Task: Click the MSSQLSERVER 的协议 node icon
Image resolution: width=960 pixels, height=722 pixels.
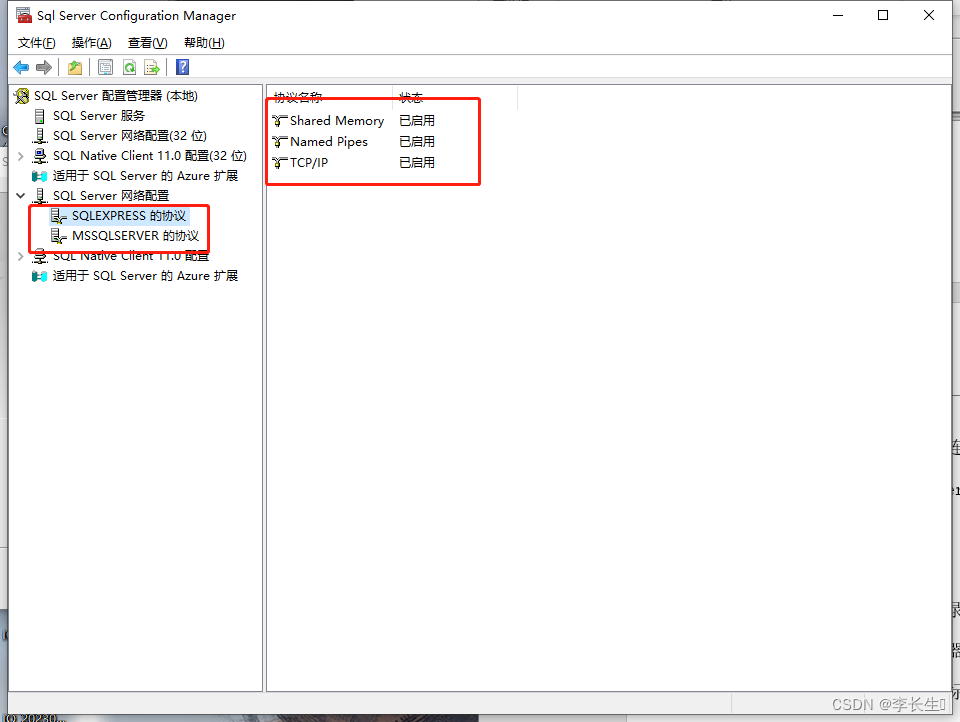Action: pyautogui.click(x=59, y=236)
